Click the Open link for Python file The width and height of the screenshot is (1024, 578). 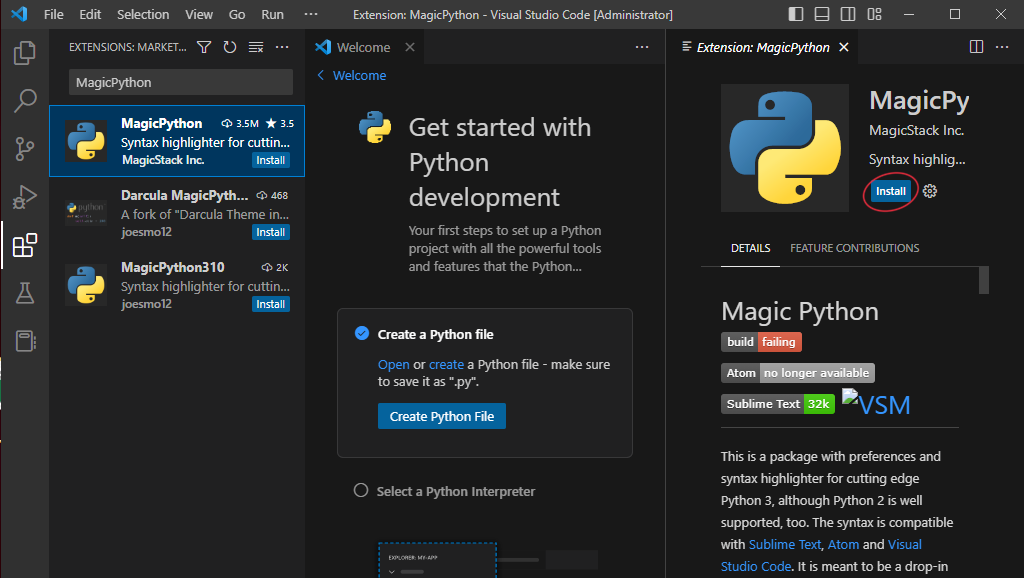394,364
